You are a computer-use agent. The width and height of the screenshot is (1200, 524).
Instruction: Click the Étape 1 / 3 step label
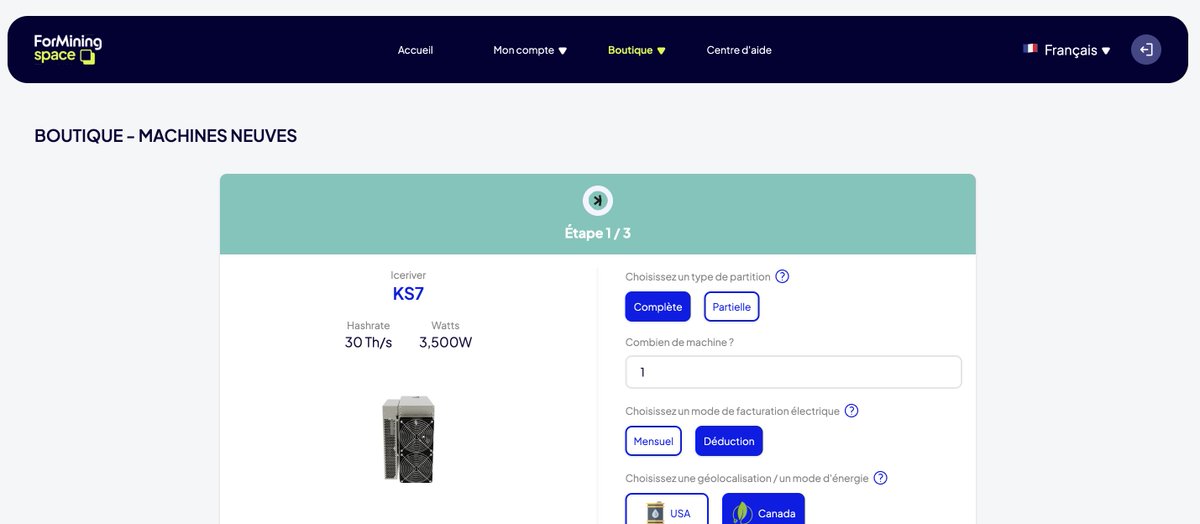[x=598, y=233]
